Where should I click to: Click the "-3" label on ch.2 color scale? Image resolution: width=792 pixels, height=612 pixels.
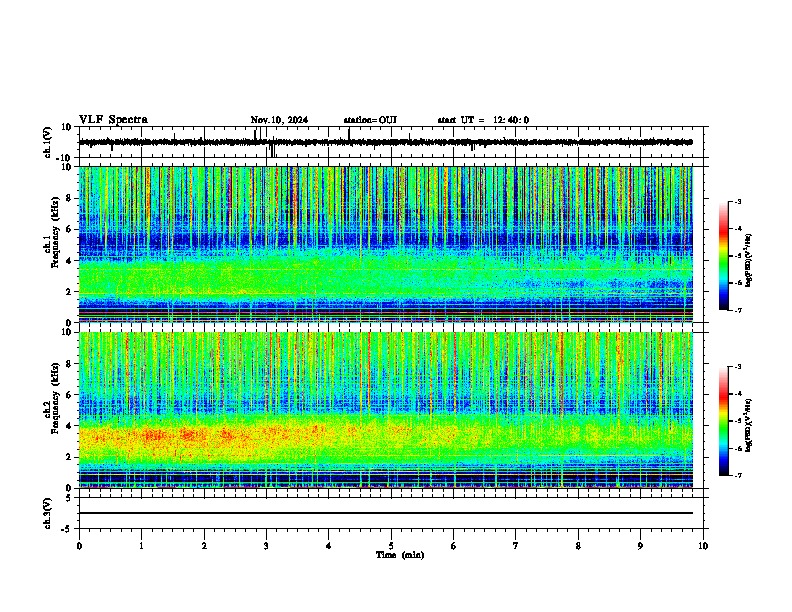point(737,367)
